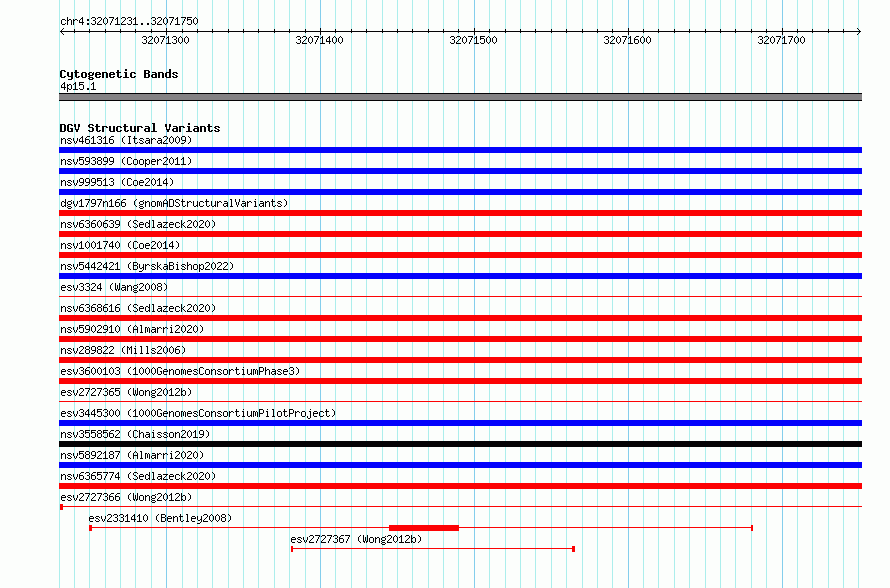
Task: Open variant nsv6368616 (Sedlazeck2020) label
Action: pos(138,308)
